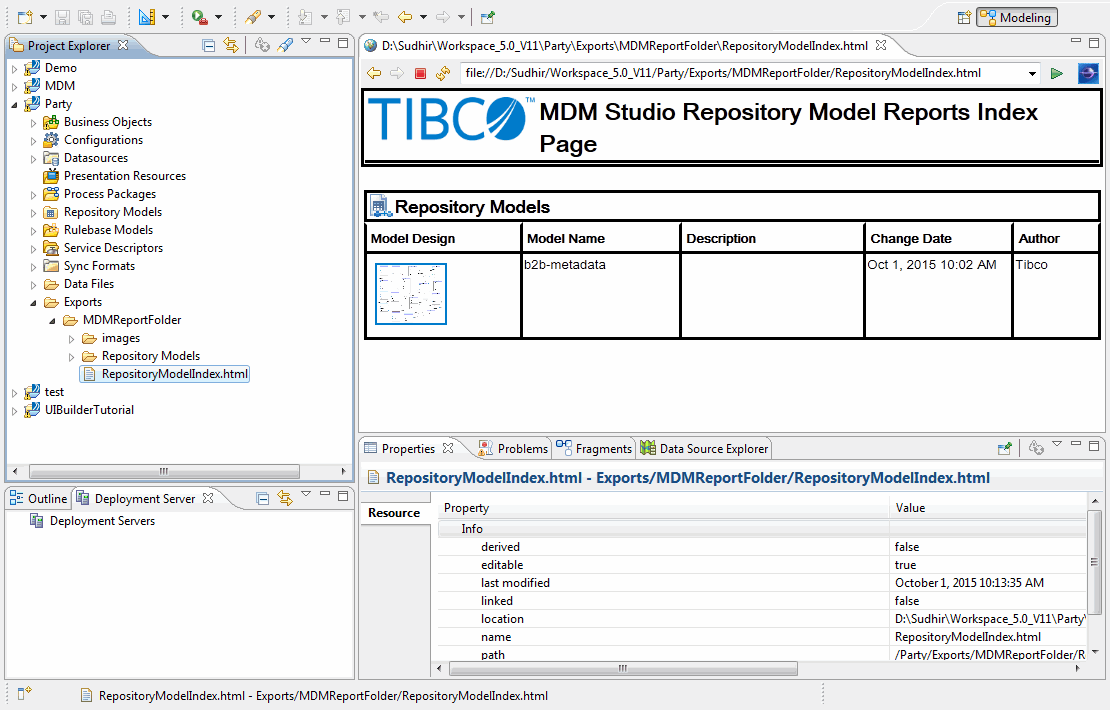Collapse All in Project Explorer

[209, 46]
